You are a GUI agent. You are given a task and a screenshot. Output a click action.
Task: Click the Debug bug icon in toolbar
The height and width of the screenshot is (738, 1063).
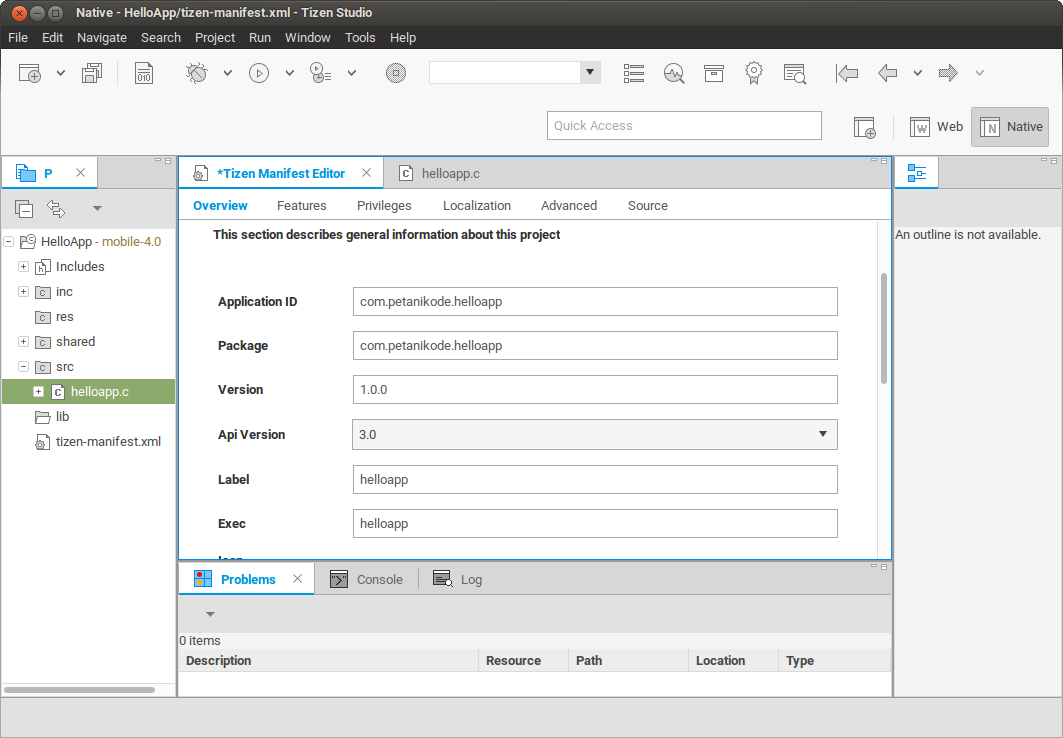[196, 73]
